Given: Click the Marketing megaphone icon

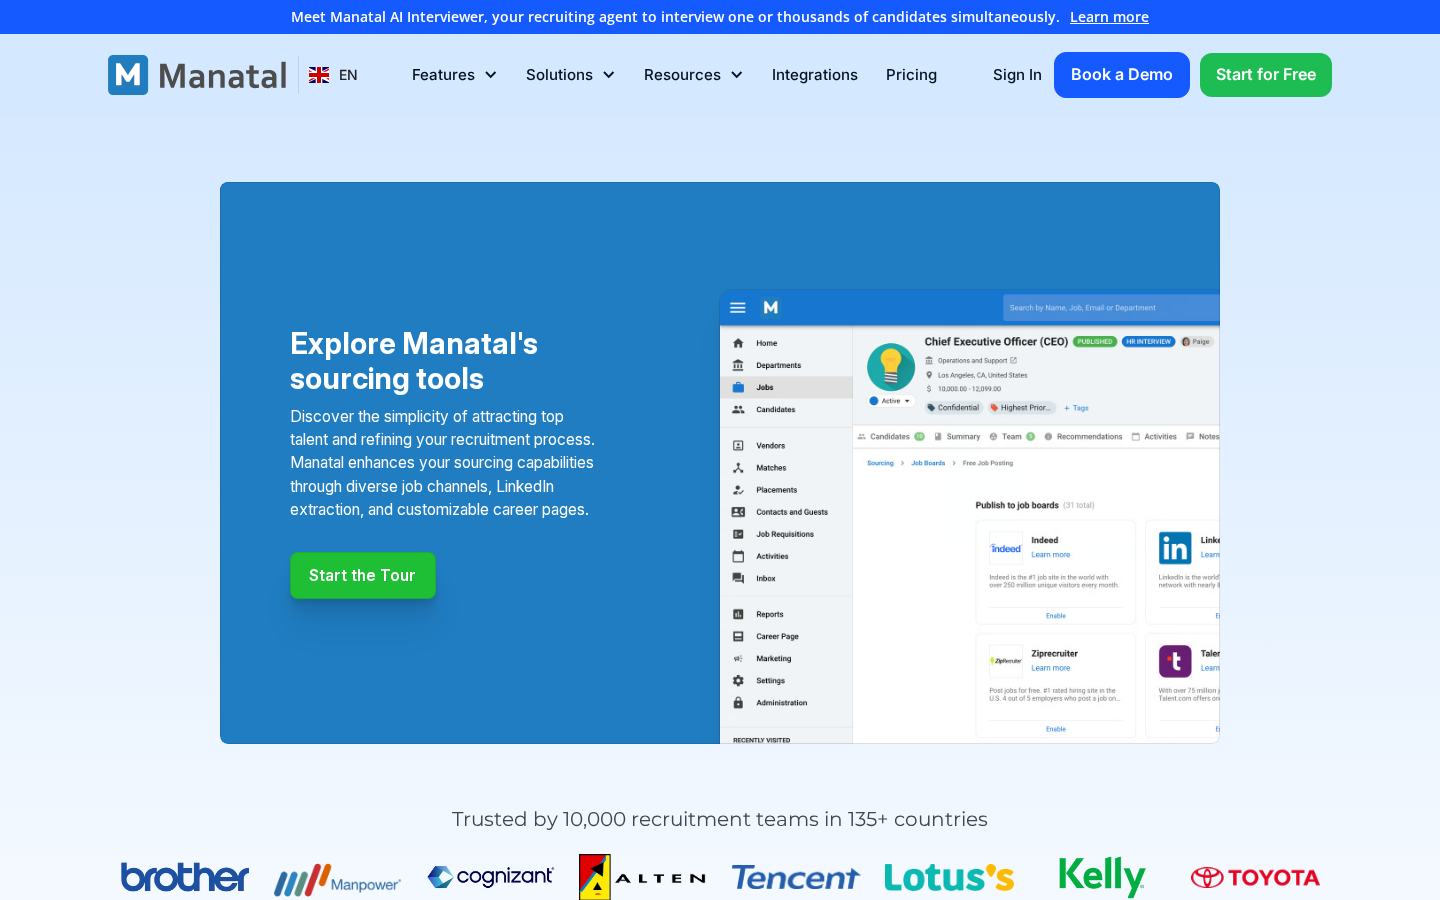Looking at the screenshot, I should pos(738,659).
